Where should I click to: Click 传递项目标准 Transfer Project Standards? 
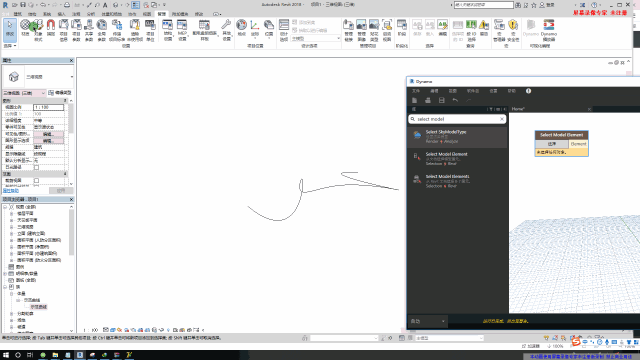pos(117,30)
